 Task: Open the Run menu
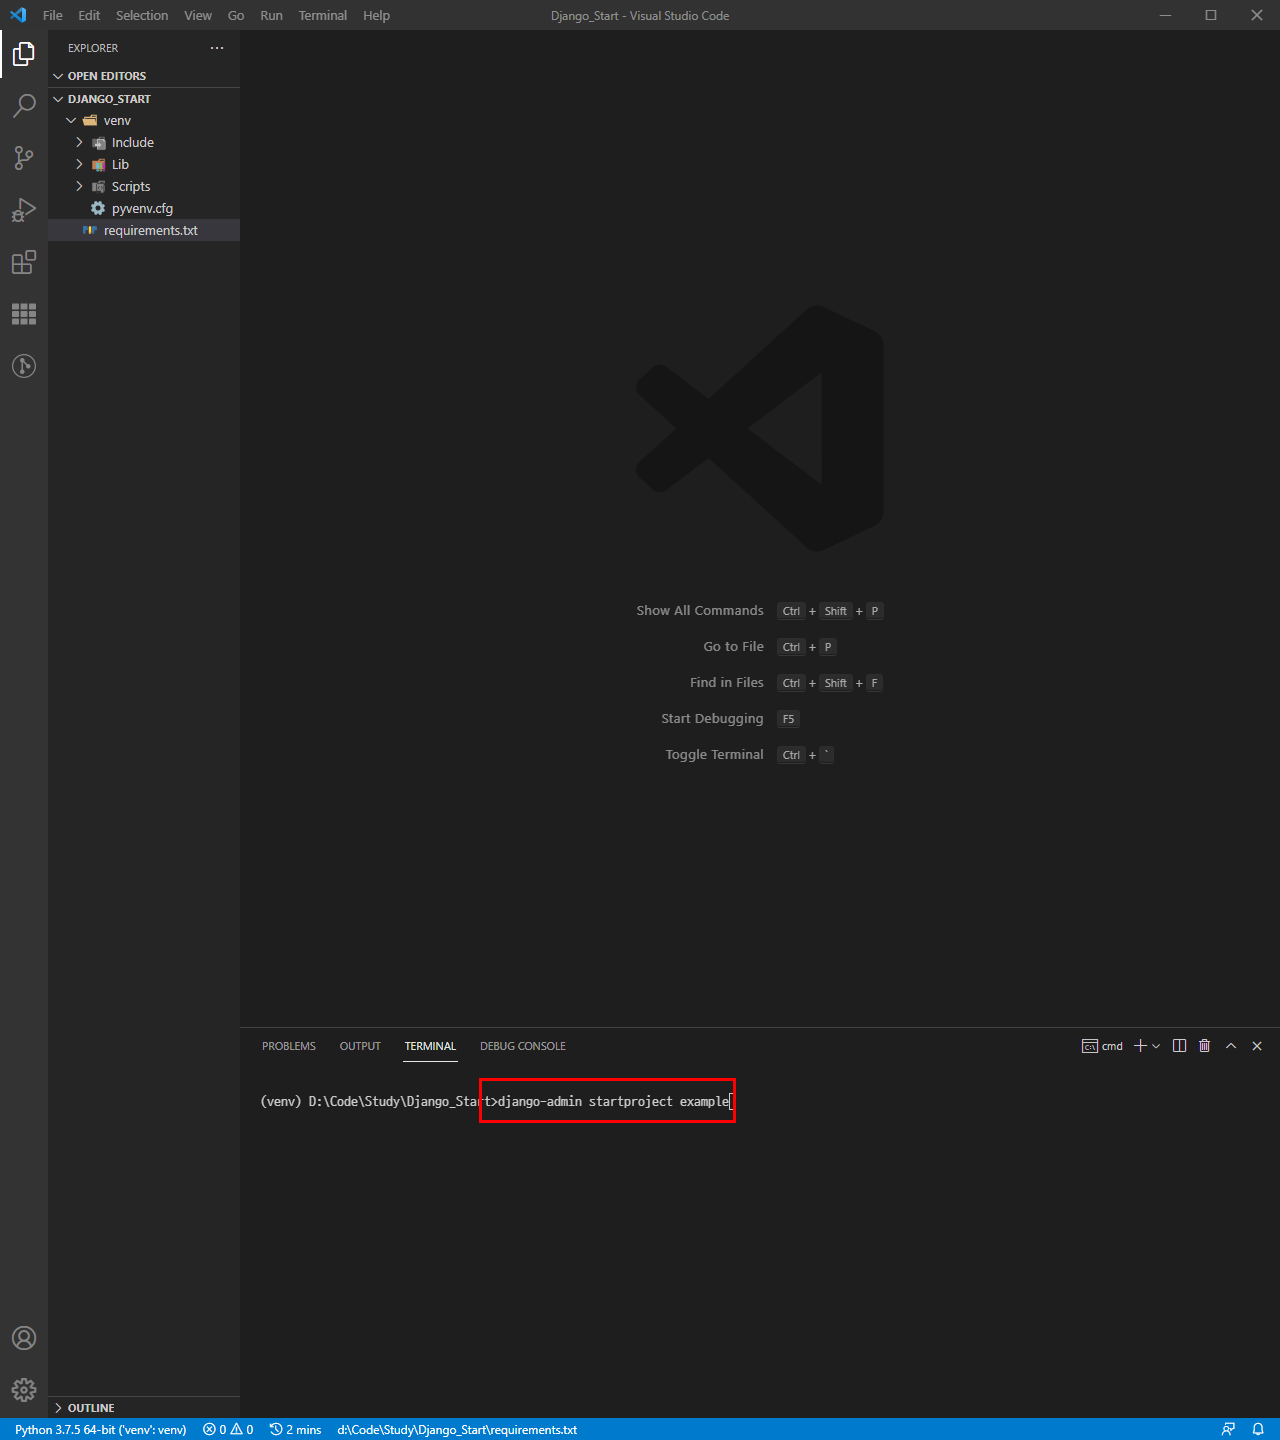(271, 15)
